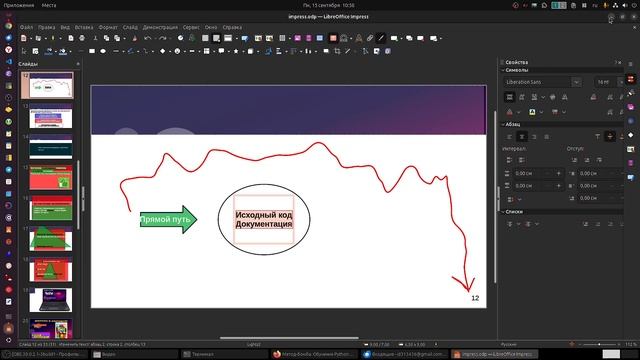
Task: Open the Properties deck in the sidebar strip
Action: (631, 79)
